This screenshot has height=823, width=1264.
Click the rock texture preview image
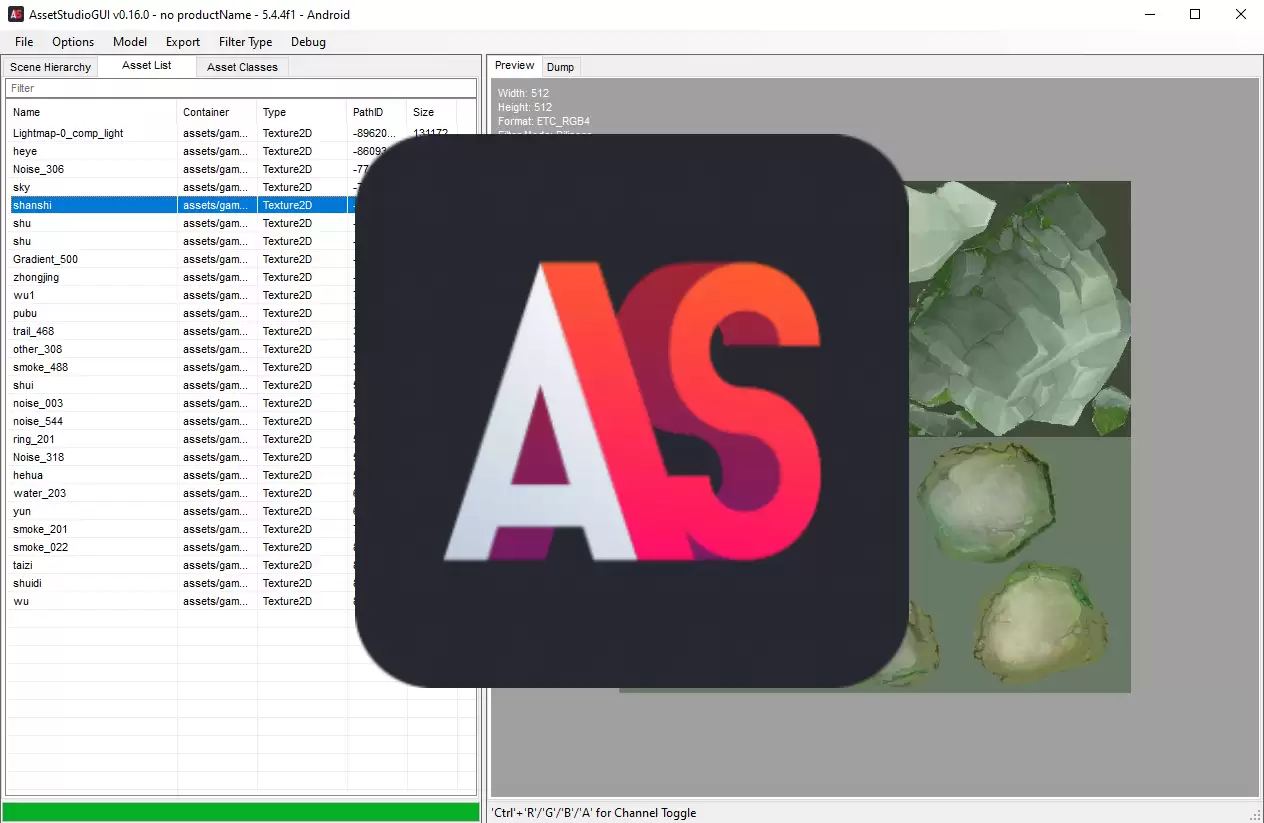[1019, 436]
